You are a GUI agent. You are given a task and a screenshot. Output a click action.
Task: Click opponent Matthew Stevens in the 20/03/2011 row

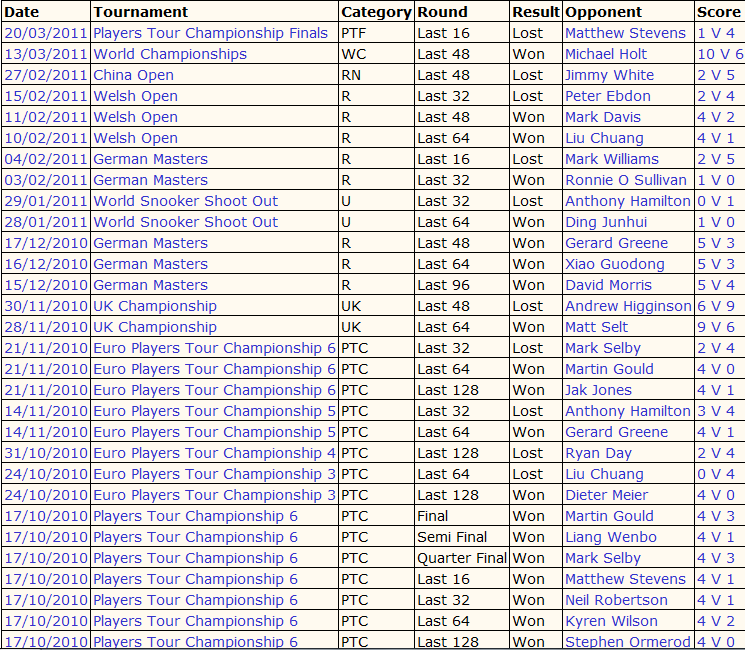[x=625, y=33]
